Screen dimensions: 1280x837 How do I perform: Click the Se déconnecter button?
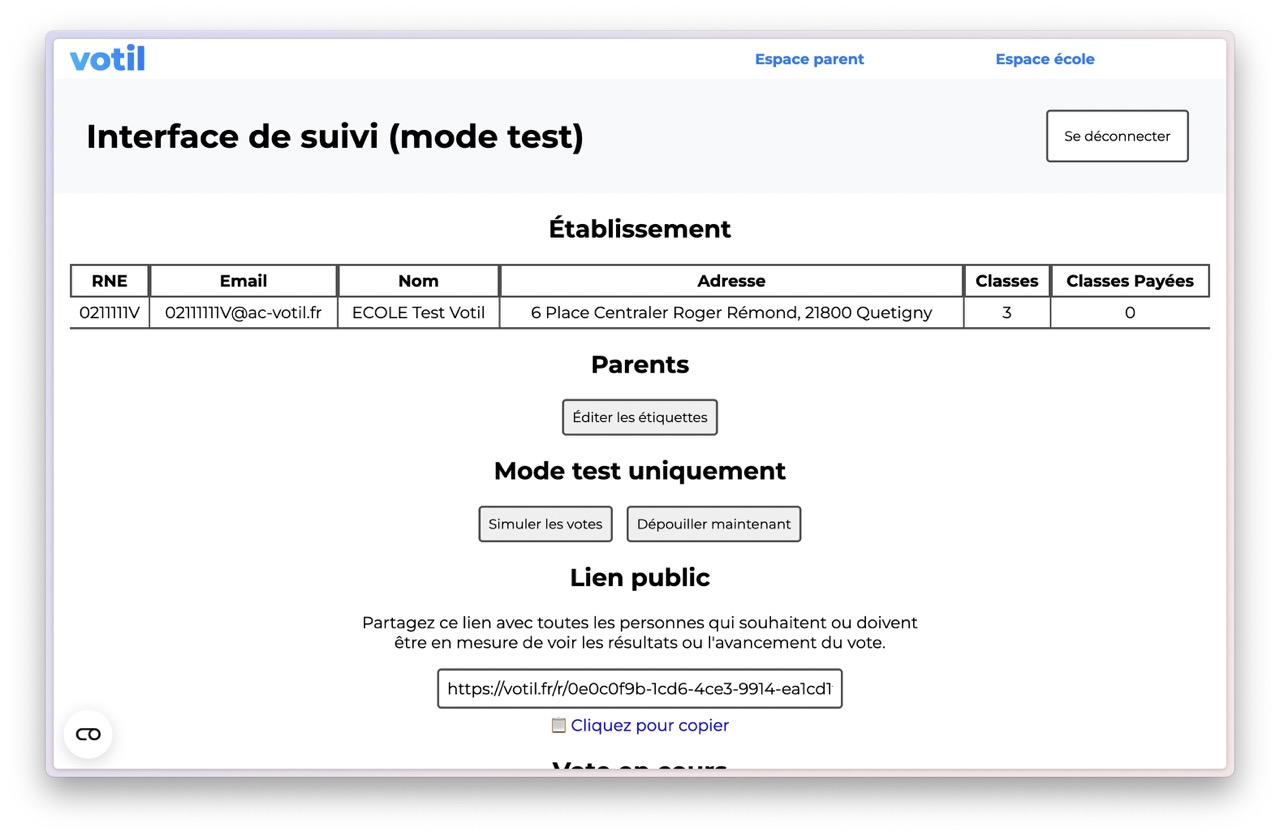click(x=1116, y=135)
